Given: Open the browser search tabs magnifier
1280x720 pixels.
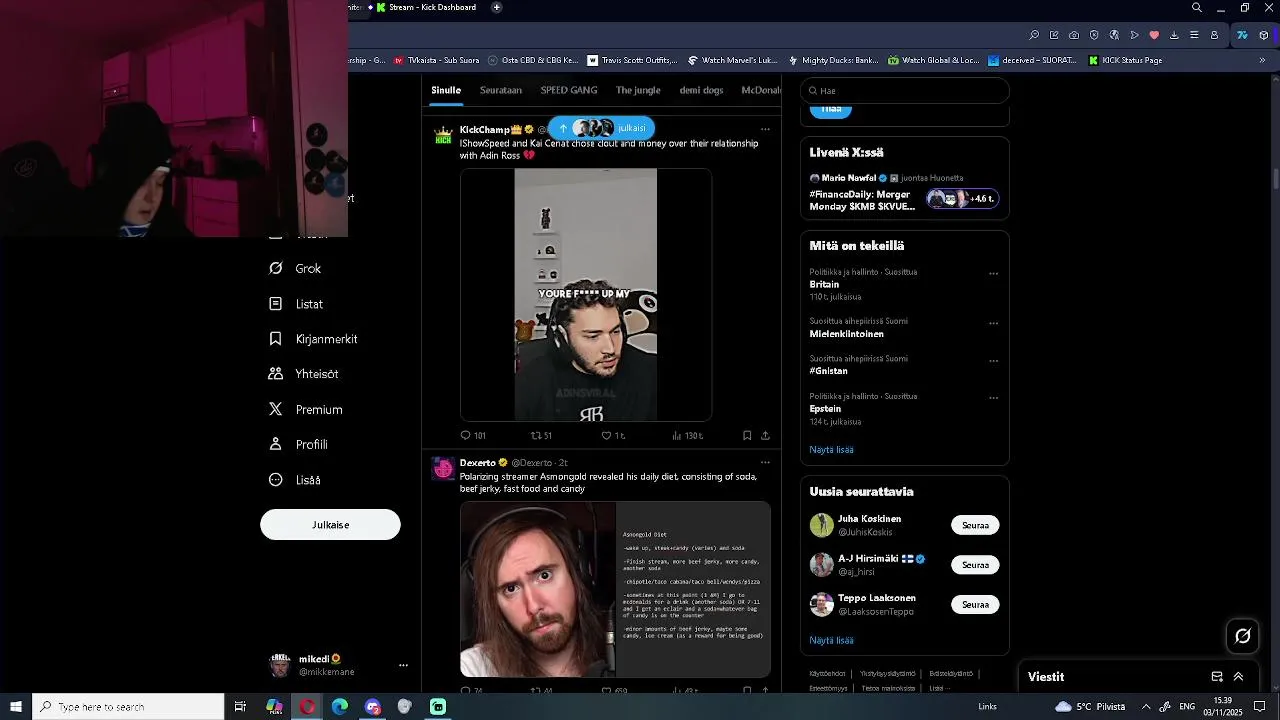Looking at the screenshot, I should click(x=1197, y=7).
